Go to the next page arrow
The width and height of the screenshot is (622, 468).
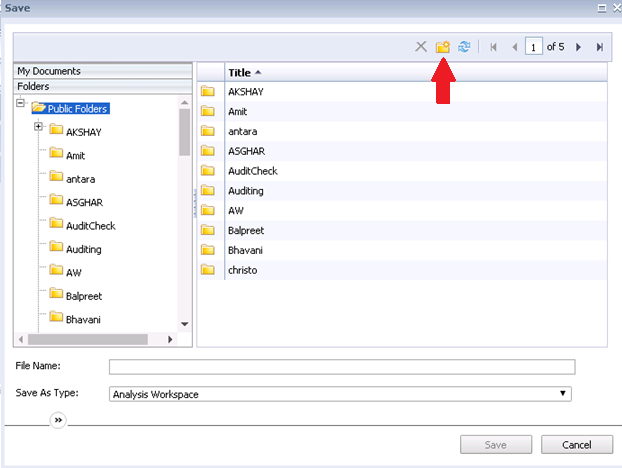coord(578,47)
